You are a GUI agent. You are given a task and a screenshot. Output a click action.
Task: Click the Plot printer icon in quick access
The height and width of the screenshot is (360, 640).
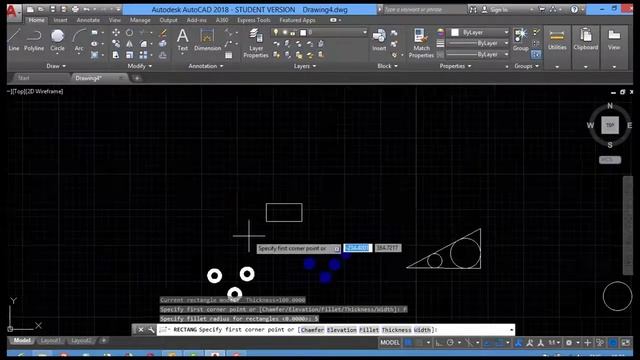coord(75,9)
